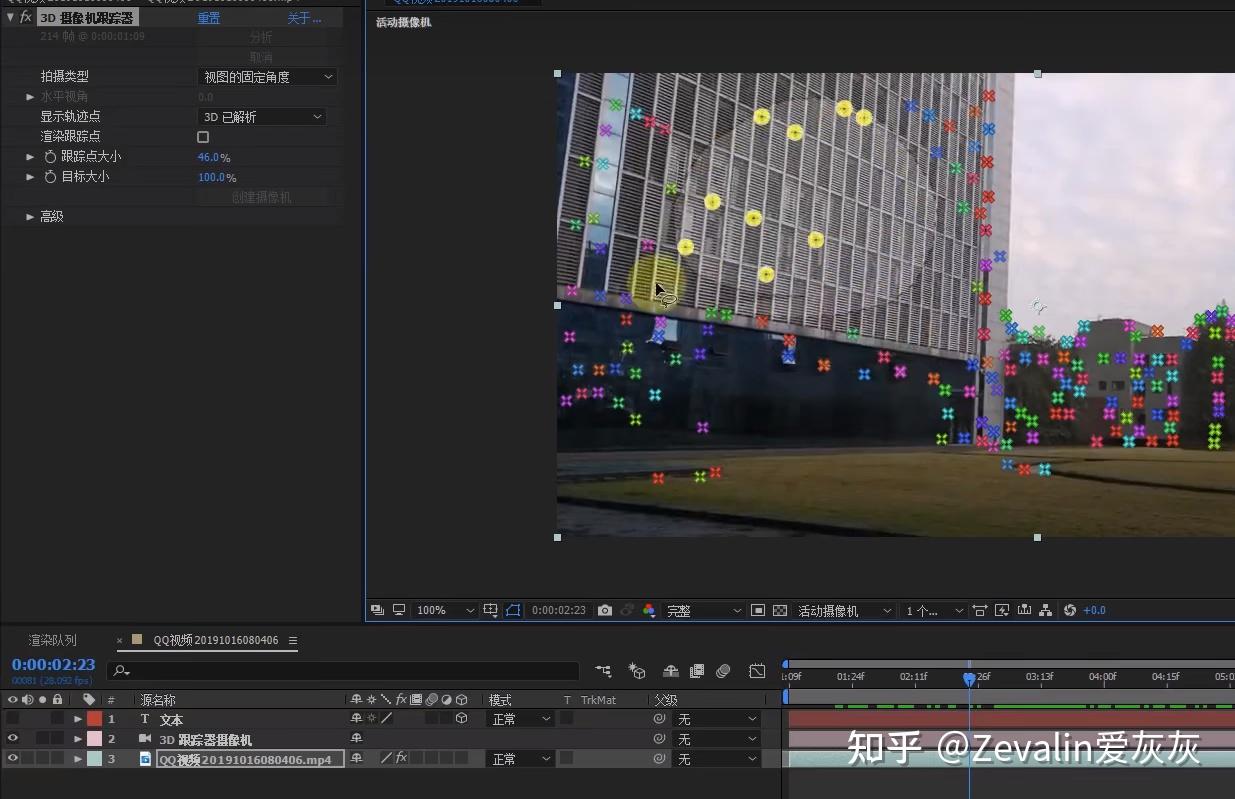Click the reset exposure icon
This screenshot has height=799, width=1235.
coord(1070,610)
